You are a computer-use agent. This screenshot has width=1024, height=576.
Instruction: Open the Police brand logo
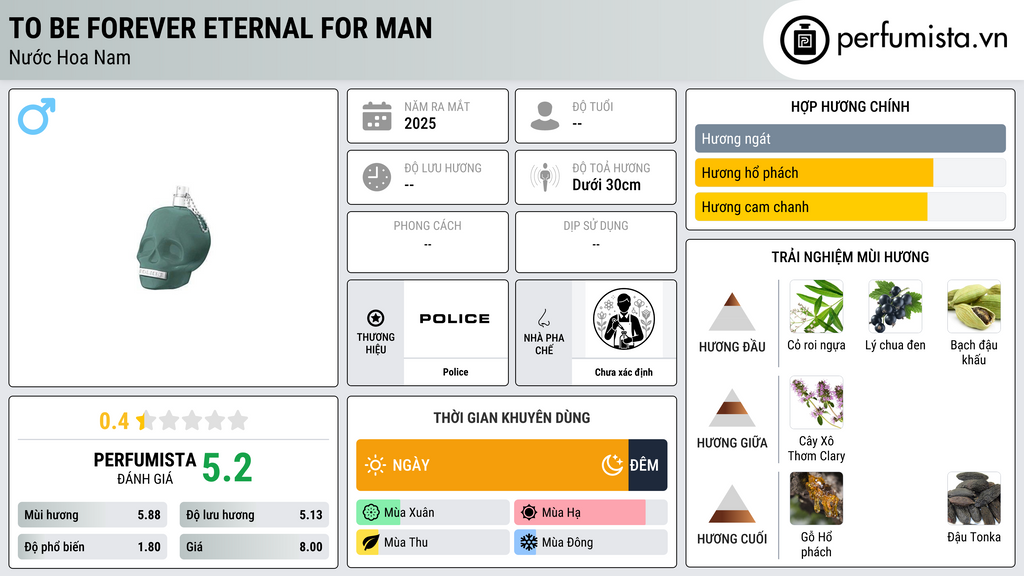tap(455, 319)
